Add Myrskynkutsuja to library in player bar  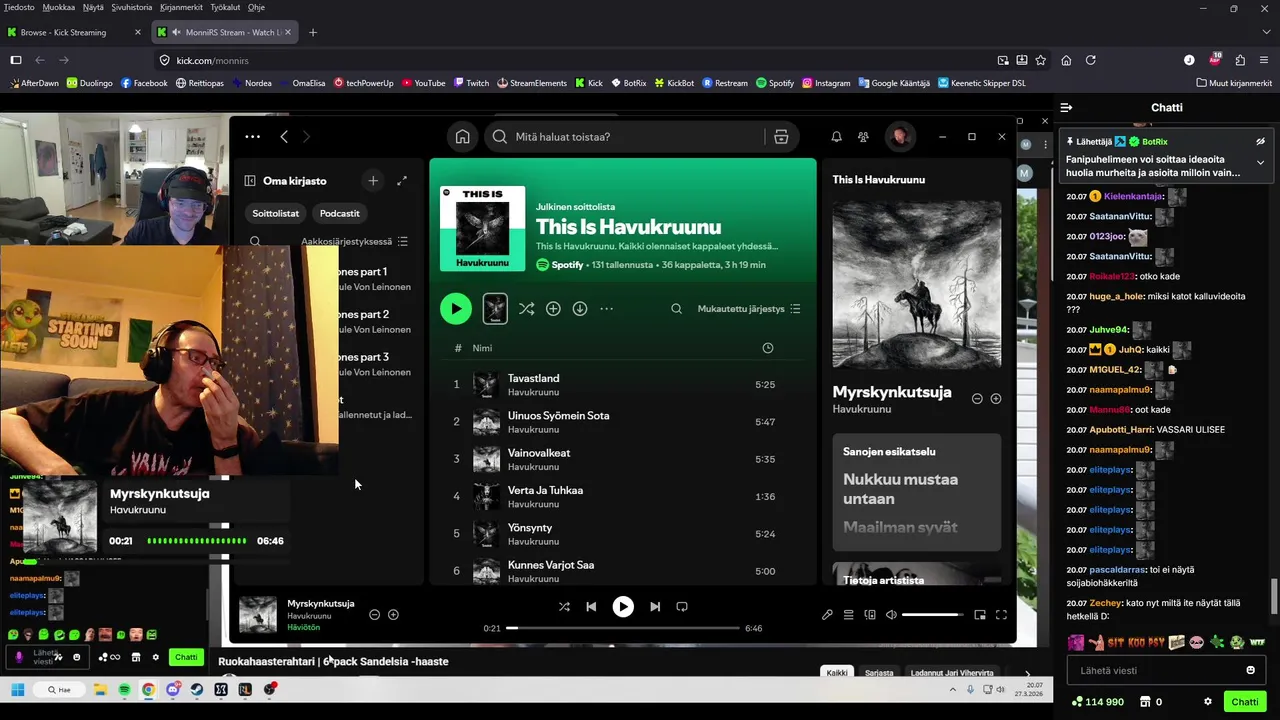click(x=393, y=615)
